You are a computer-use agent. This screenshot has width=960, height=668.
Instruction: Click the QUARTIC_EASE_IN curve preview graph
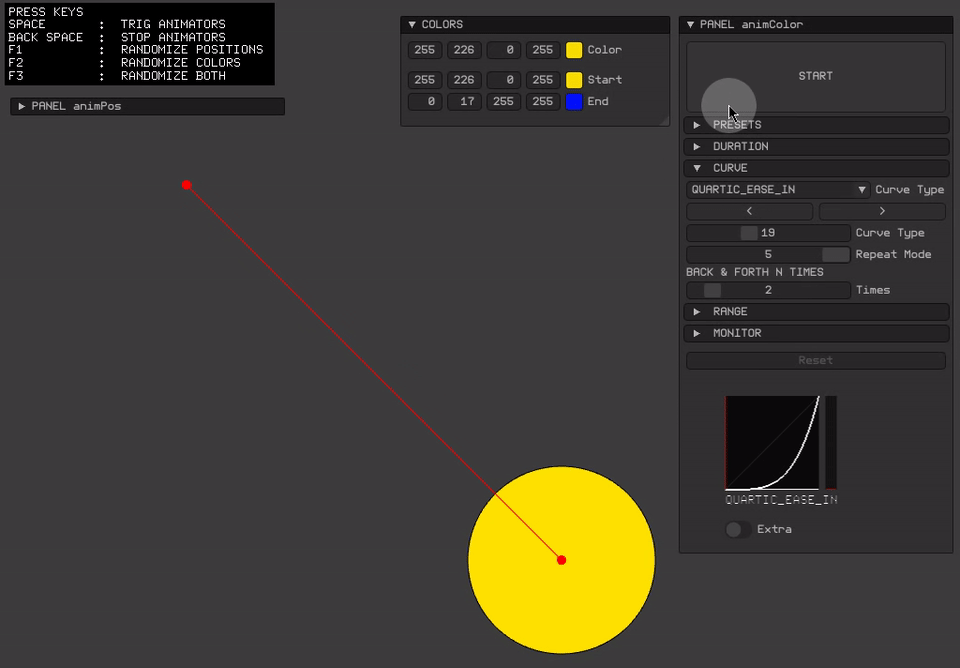pos(773,443)
